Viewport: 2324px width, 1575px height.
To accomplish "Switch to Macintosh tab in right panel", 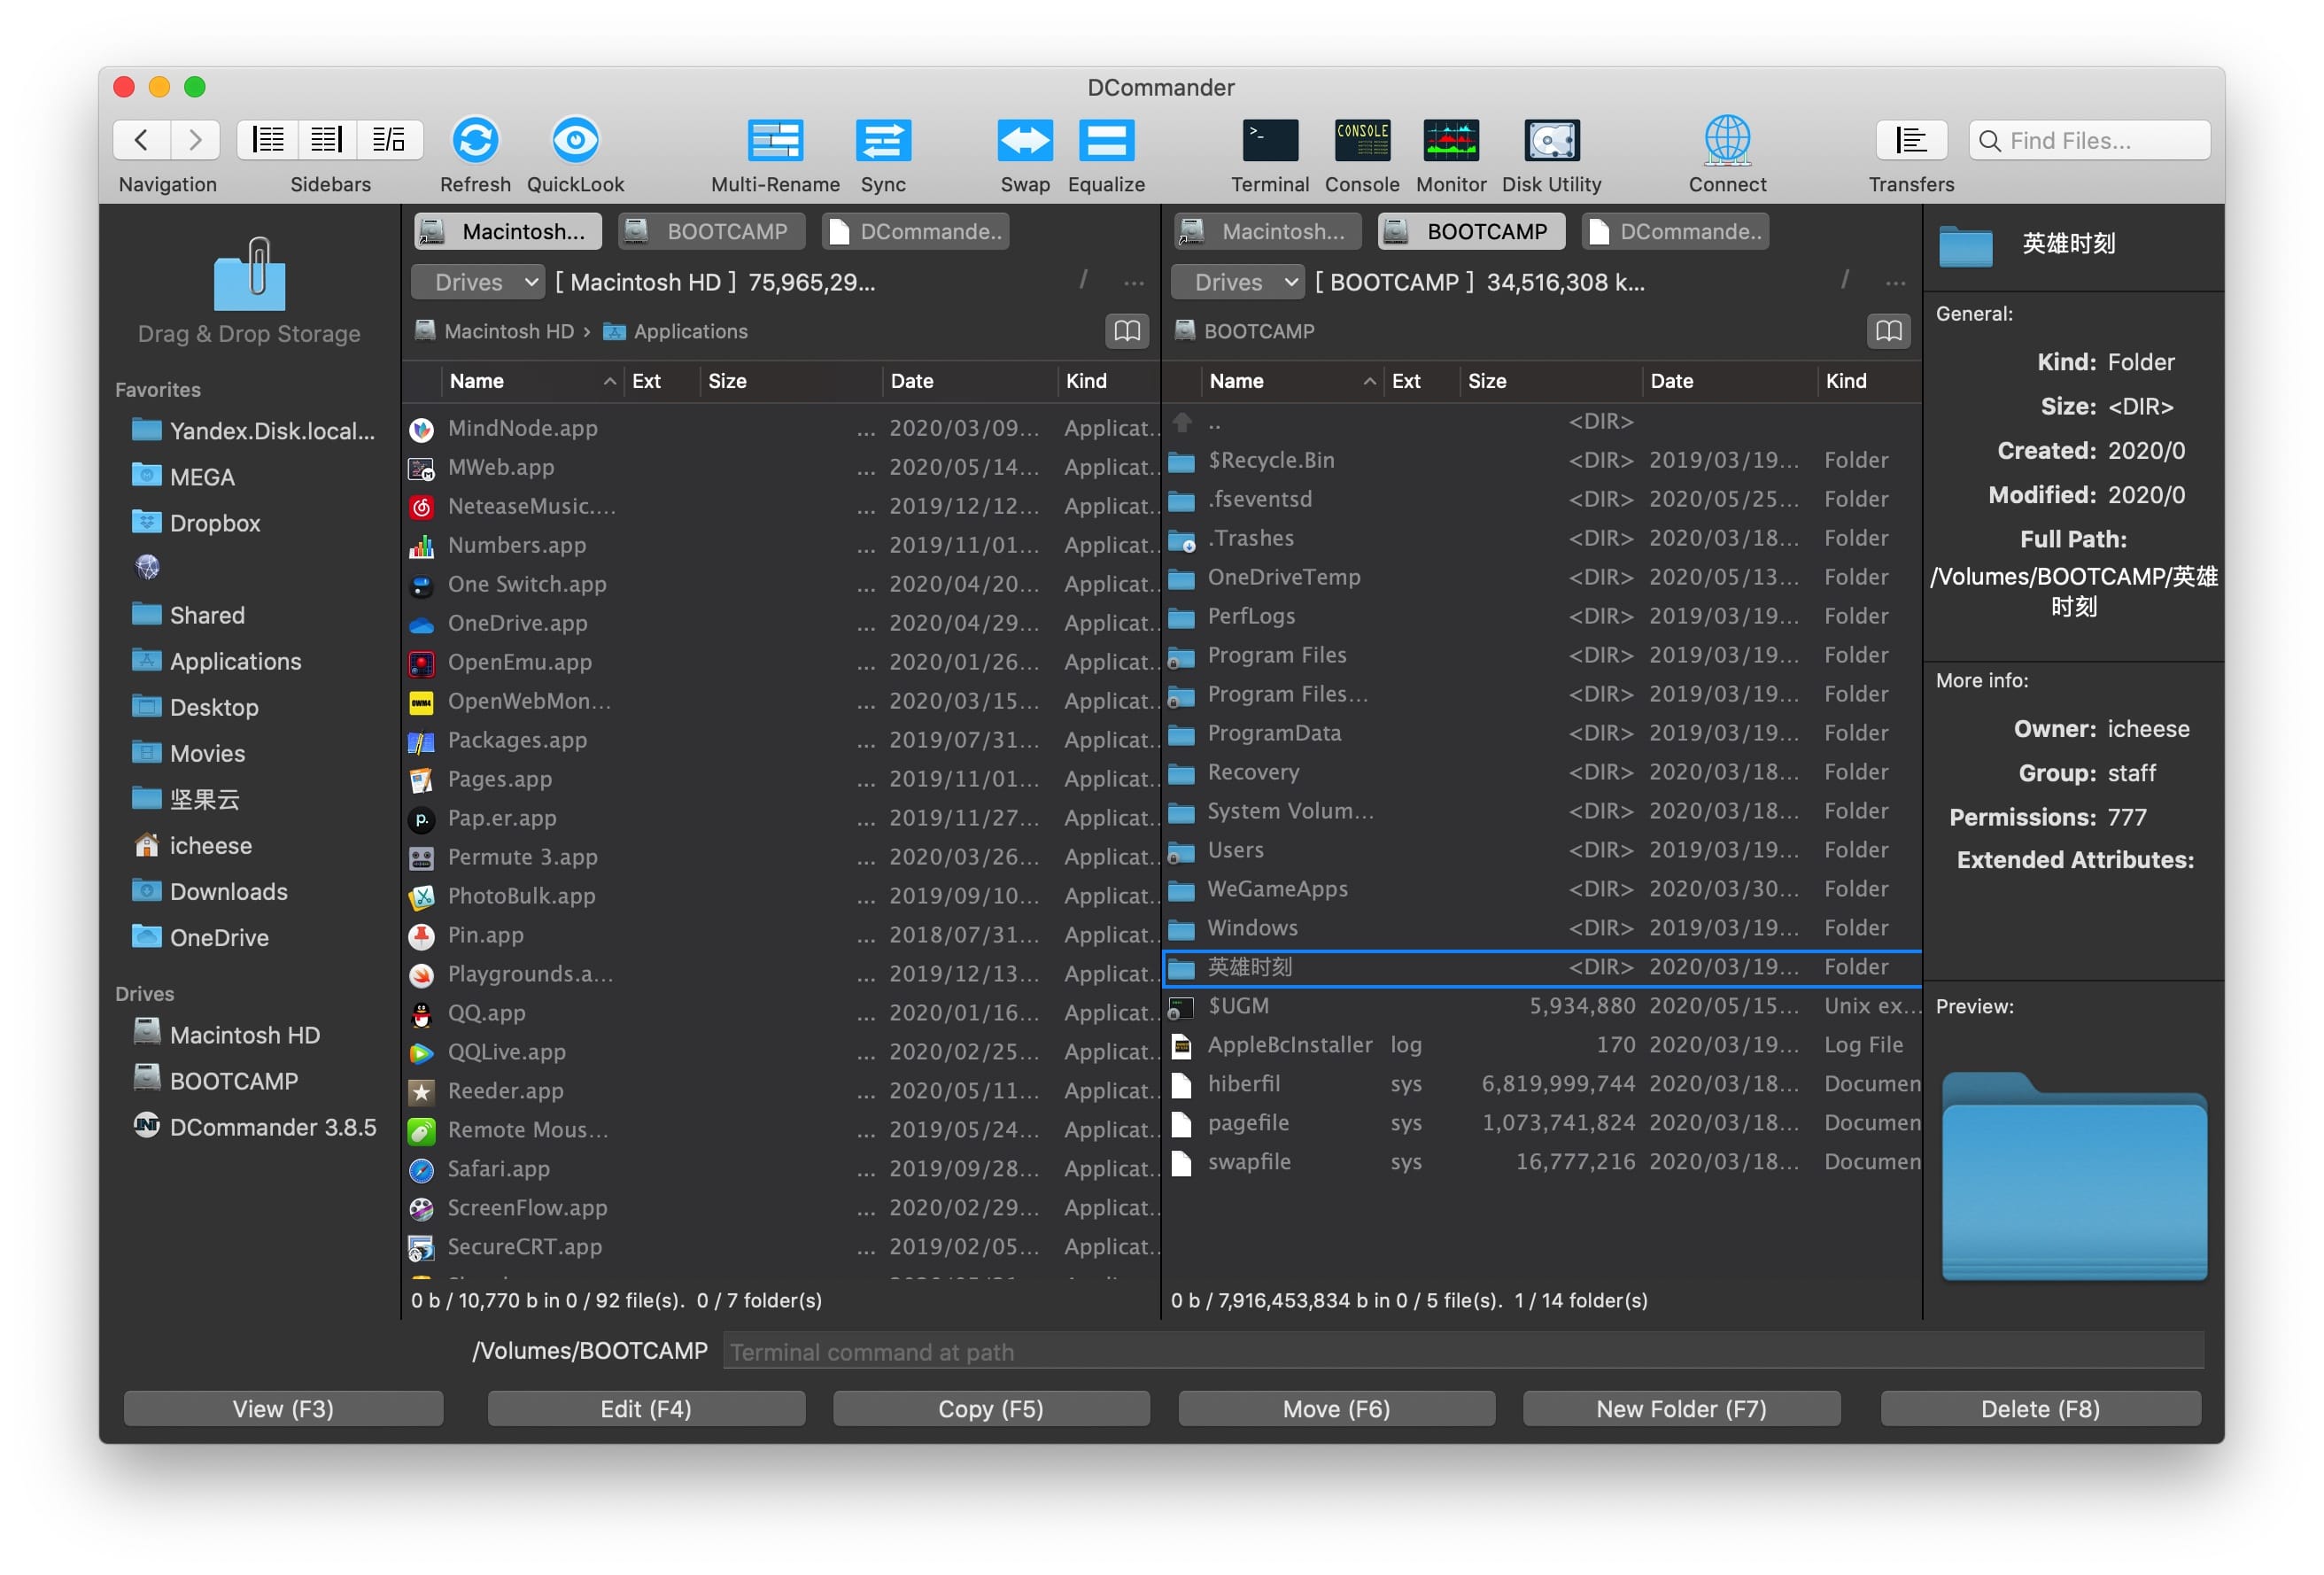I will 1268,232.
